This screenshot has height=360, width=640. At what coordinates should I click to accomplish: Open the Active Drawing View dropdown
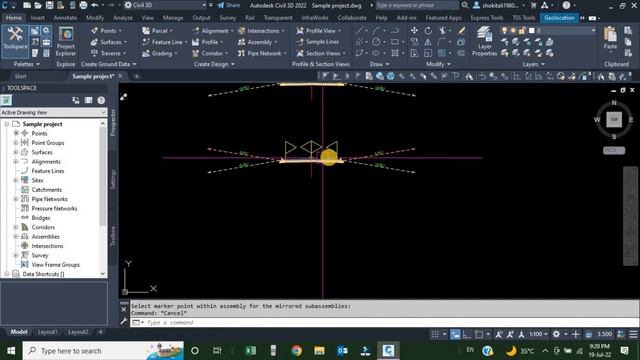coord(53,112)
